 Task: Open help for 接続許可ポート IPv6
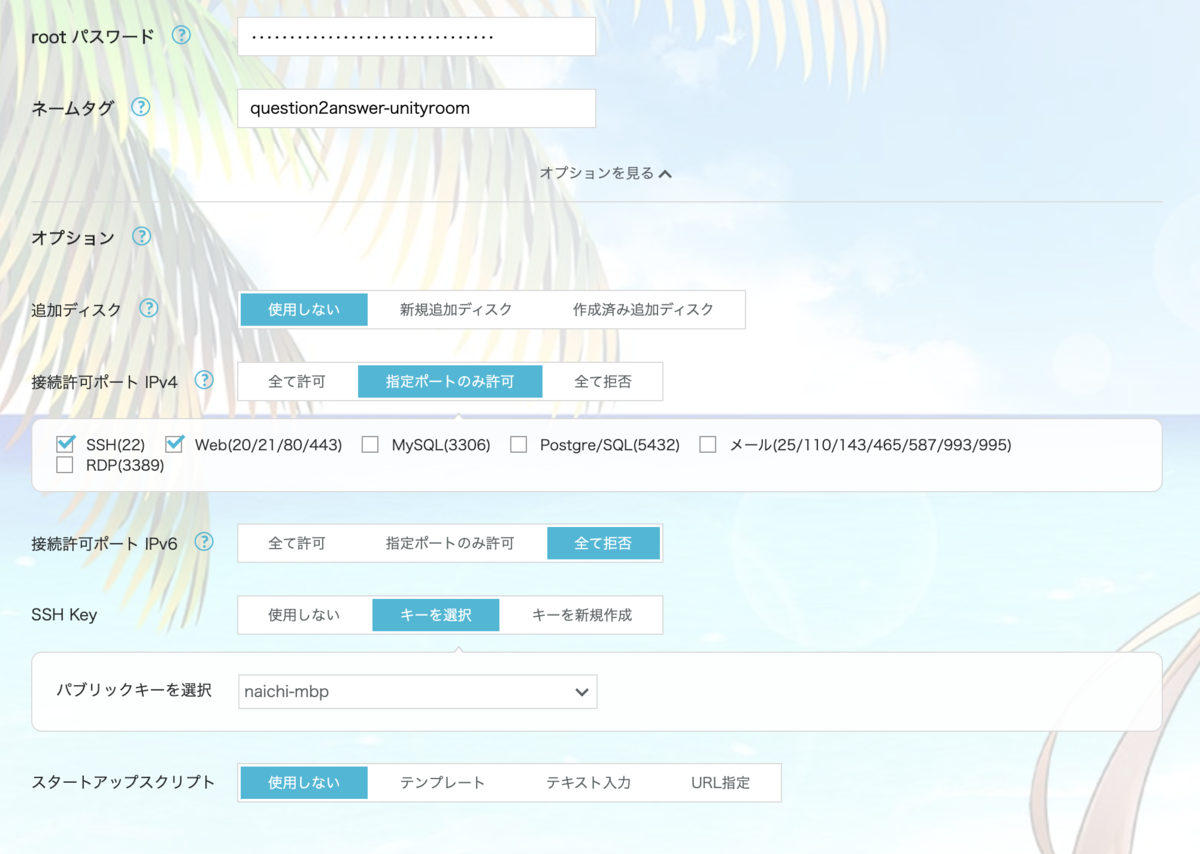point(203,542)
